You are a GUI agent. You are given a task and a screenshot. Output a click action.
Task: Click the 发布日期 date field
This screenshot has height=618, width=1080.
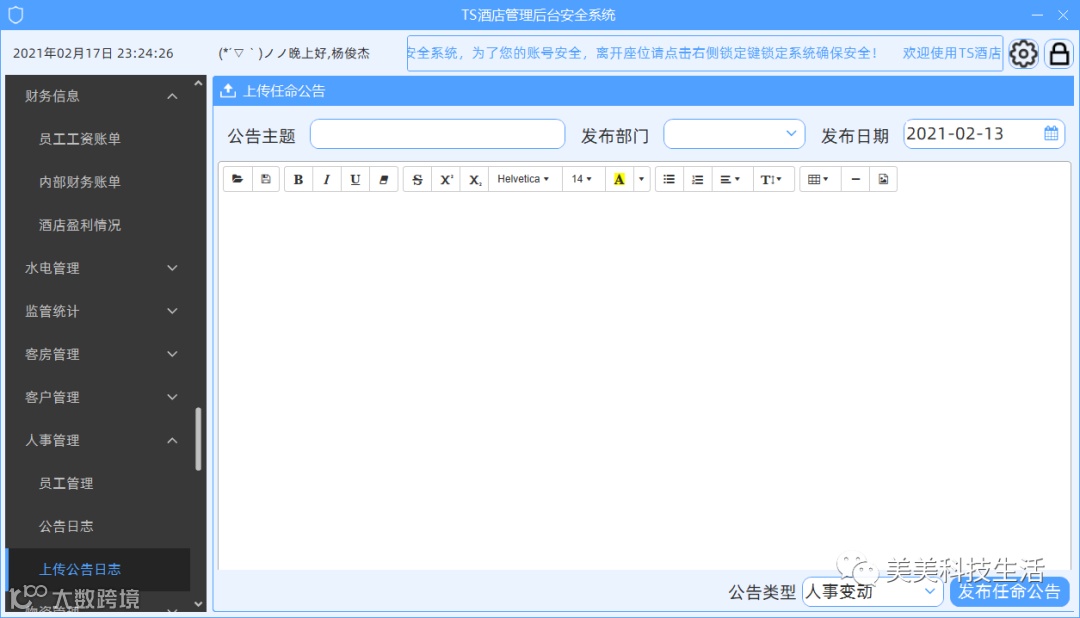coord(984,134)
